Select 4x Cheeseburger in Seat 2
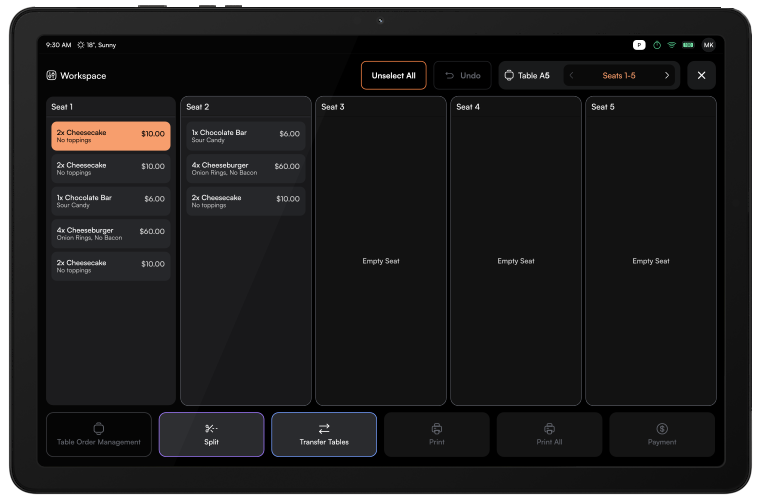 point(246,168)
